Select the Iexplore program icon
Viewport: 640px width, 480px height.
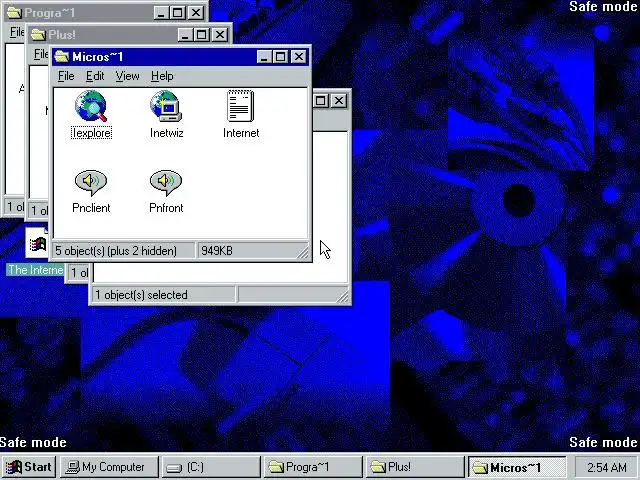tap(91, 107)
